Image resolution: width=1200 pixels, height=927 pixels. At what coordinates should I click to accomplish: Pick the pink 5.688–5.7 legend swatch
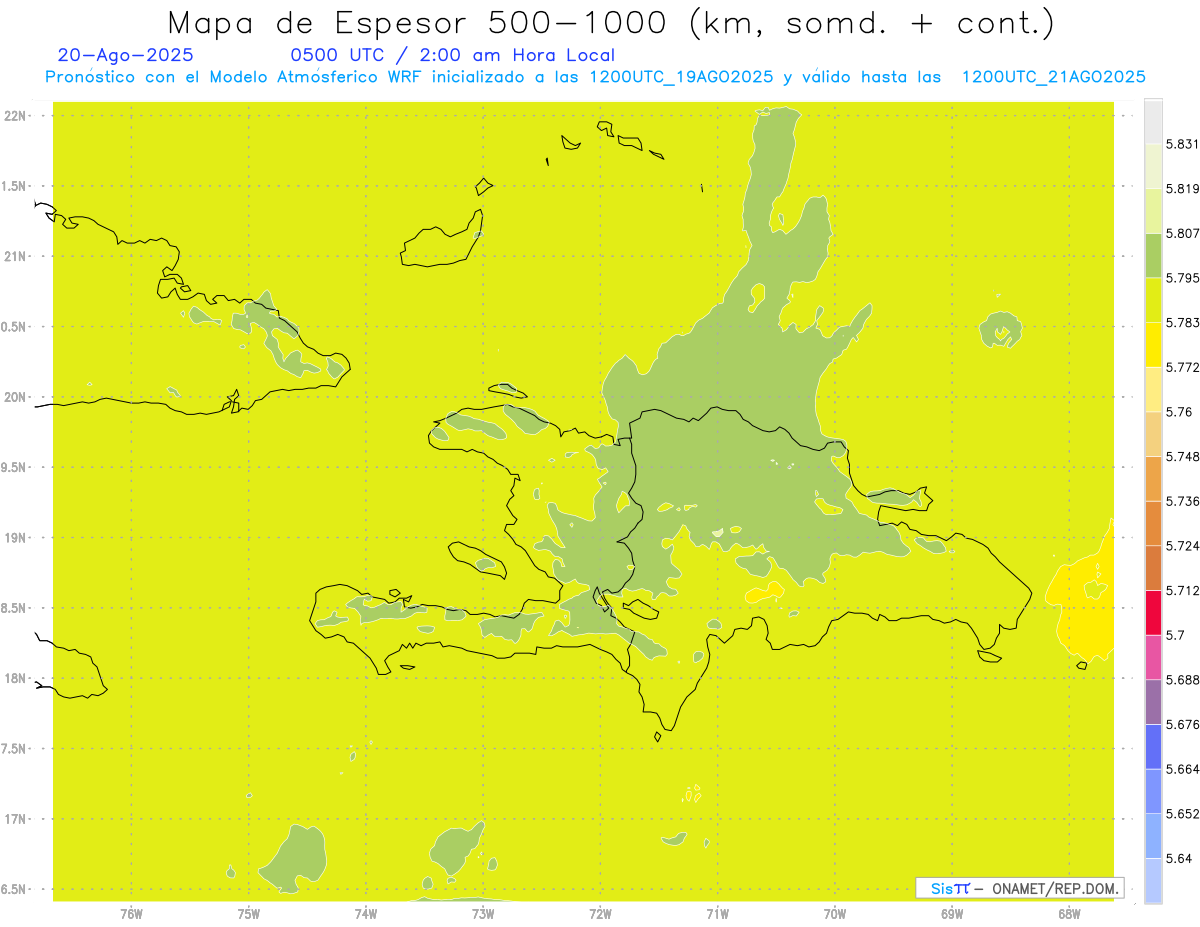point(1153,657)
